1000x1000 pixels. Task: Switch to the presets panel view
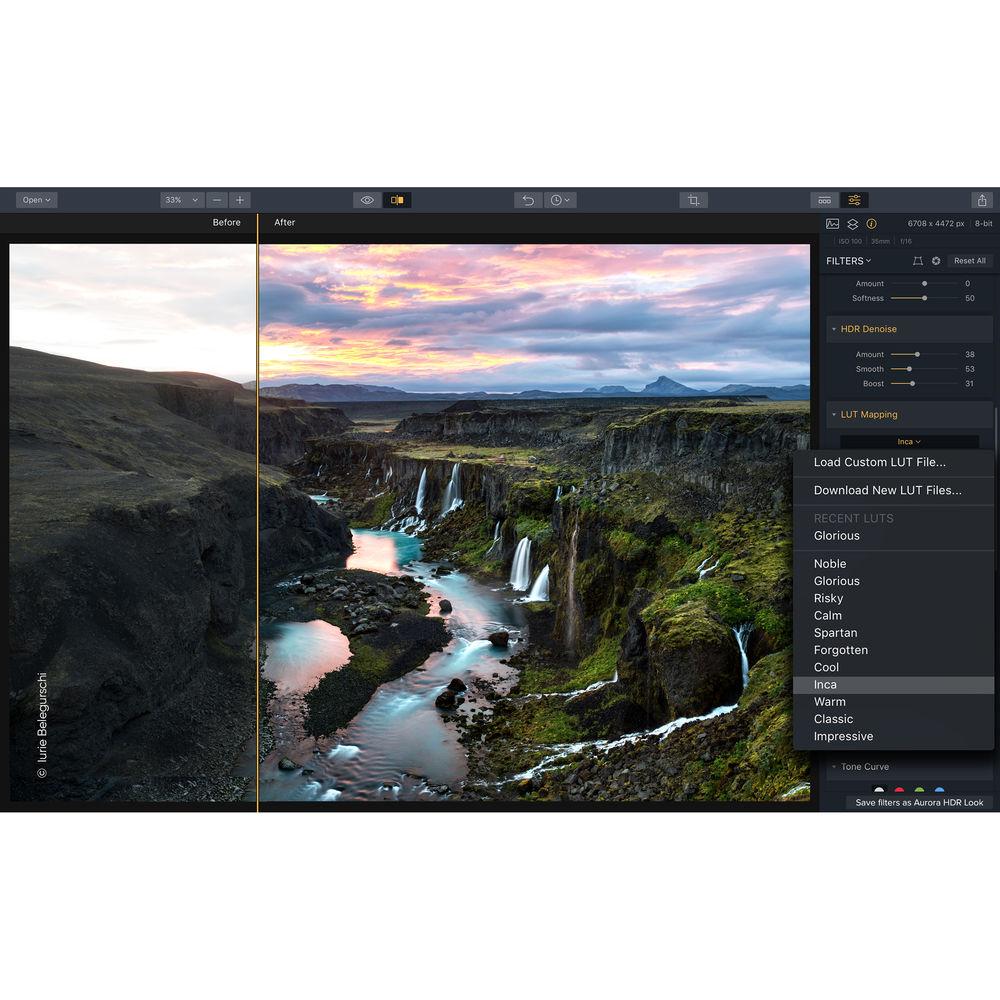click(823, 199)
